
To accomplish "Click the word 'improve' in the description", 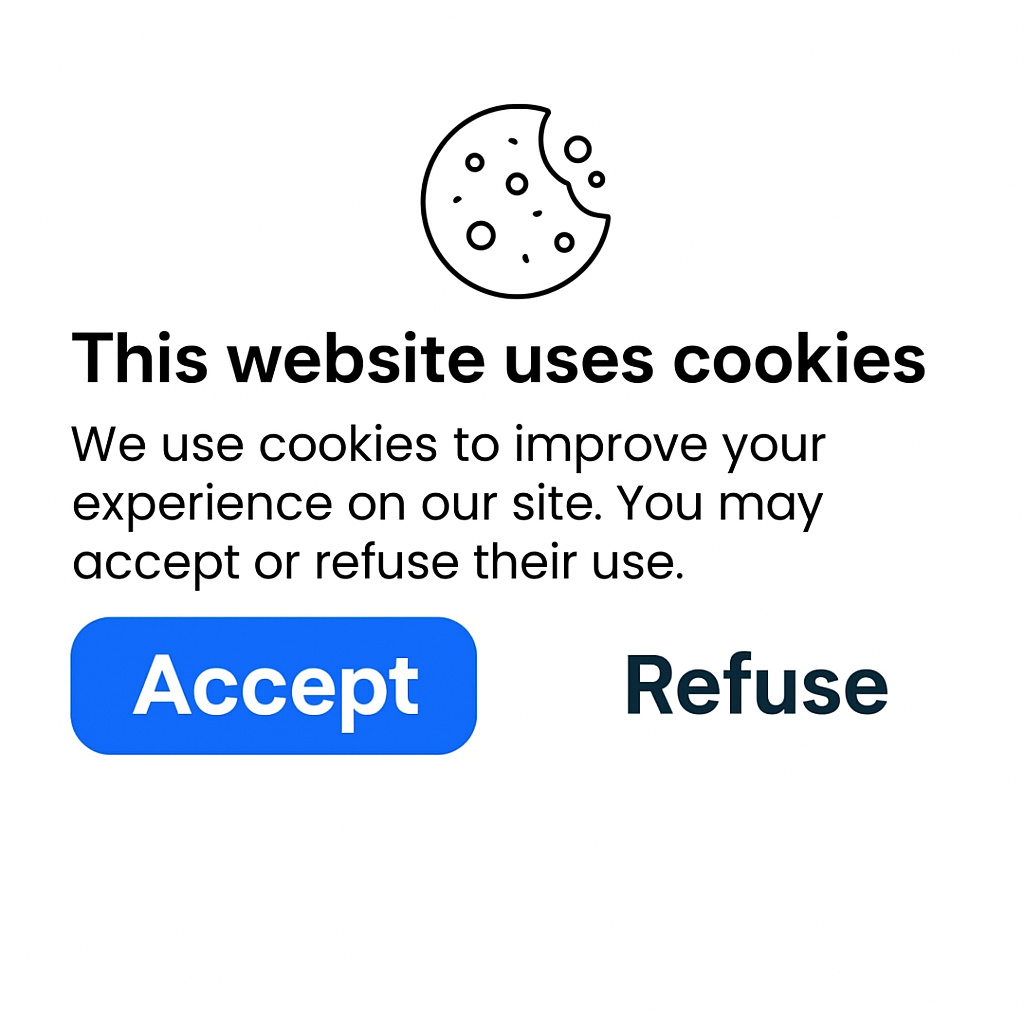I will (x=611, y=446).
